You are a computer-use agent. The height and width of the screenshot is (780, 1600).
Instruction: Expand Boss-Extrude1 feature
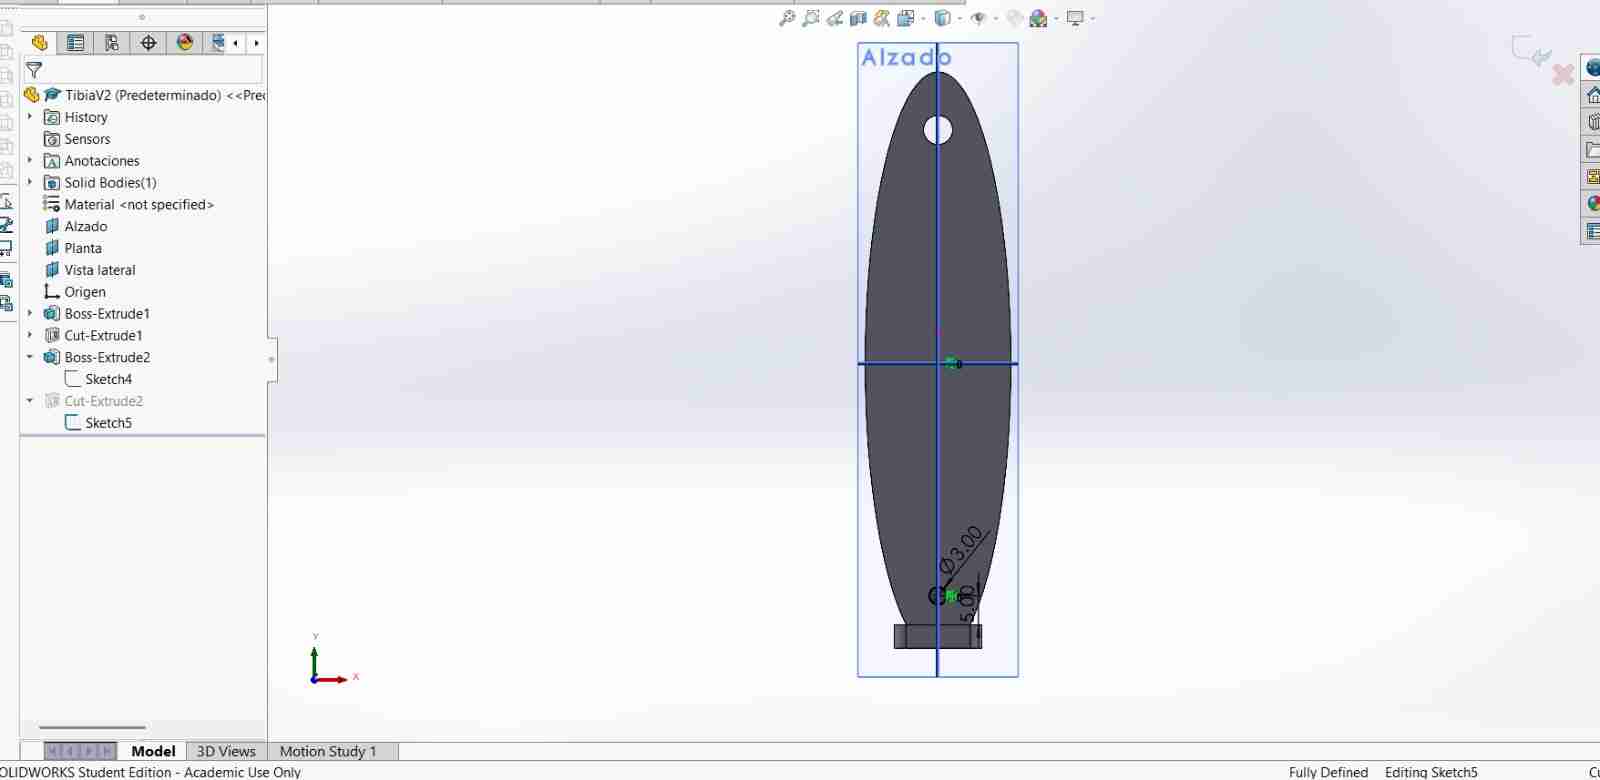coord(30,313)
